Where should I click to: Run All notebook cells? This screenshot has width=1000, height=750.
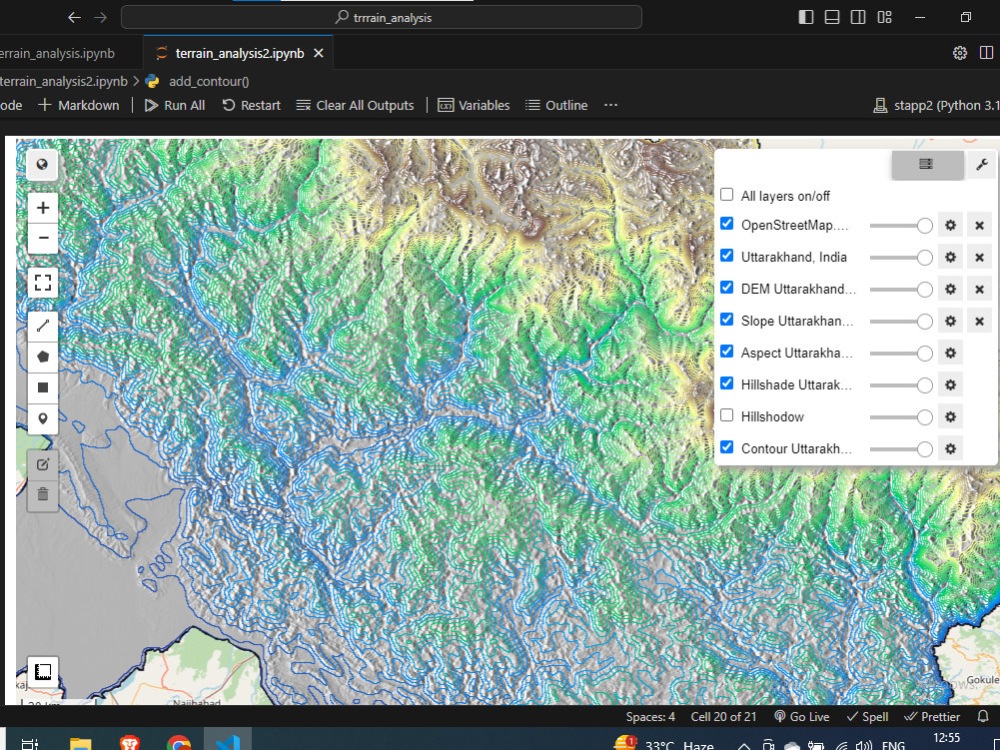pos(175,105)
